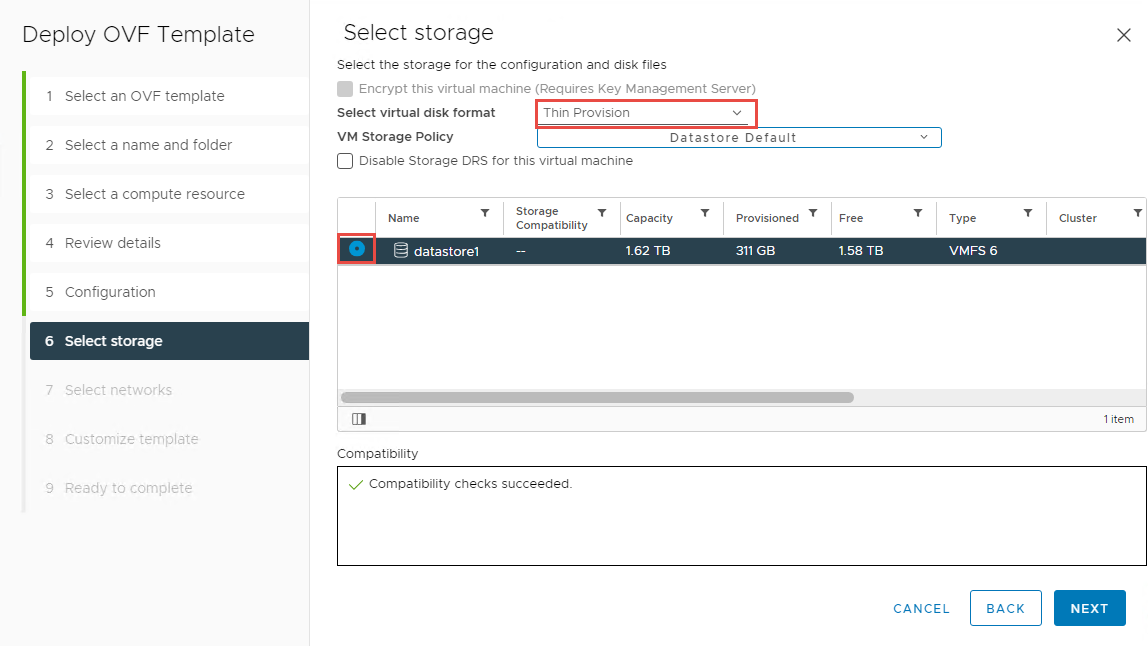The image size is (1148, 646).
Task: Click the Cluster column filter icon
Action: click(1137, 213)
